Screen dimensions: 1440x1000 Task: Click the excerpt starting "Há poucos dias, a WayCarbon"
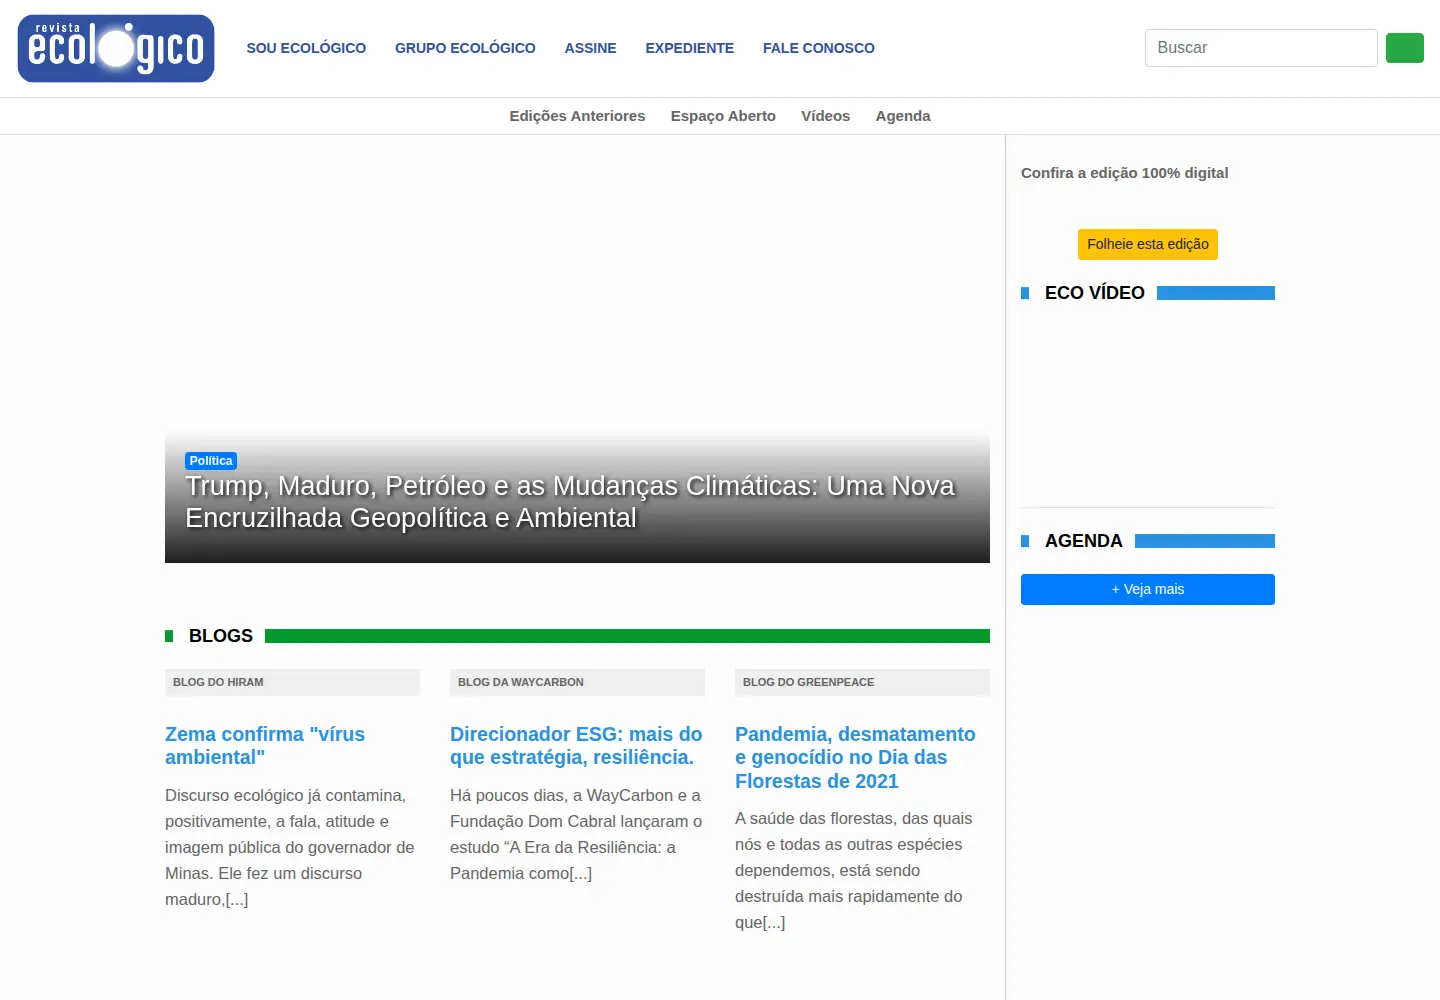[576, 834]
